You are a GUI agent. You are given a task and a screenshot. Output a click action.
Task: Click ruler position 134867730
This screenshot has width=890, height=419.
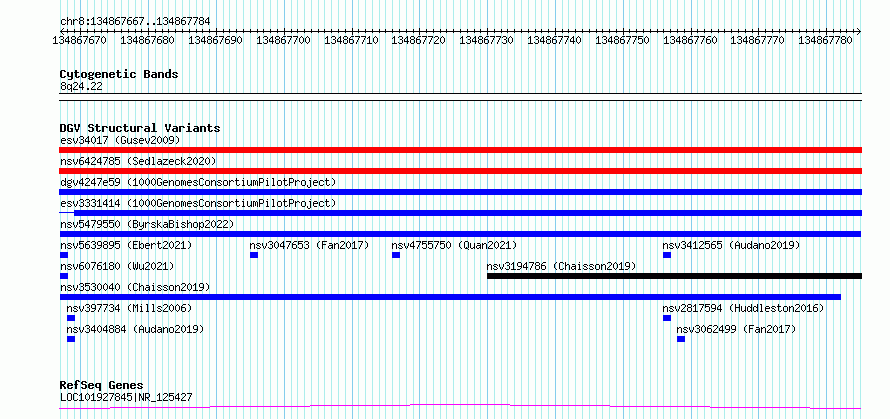pos(486,40)
